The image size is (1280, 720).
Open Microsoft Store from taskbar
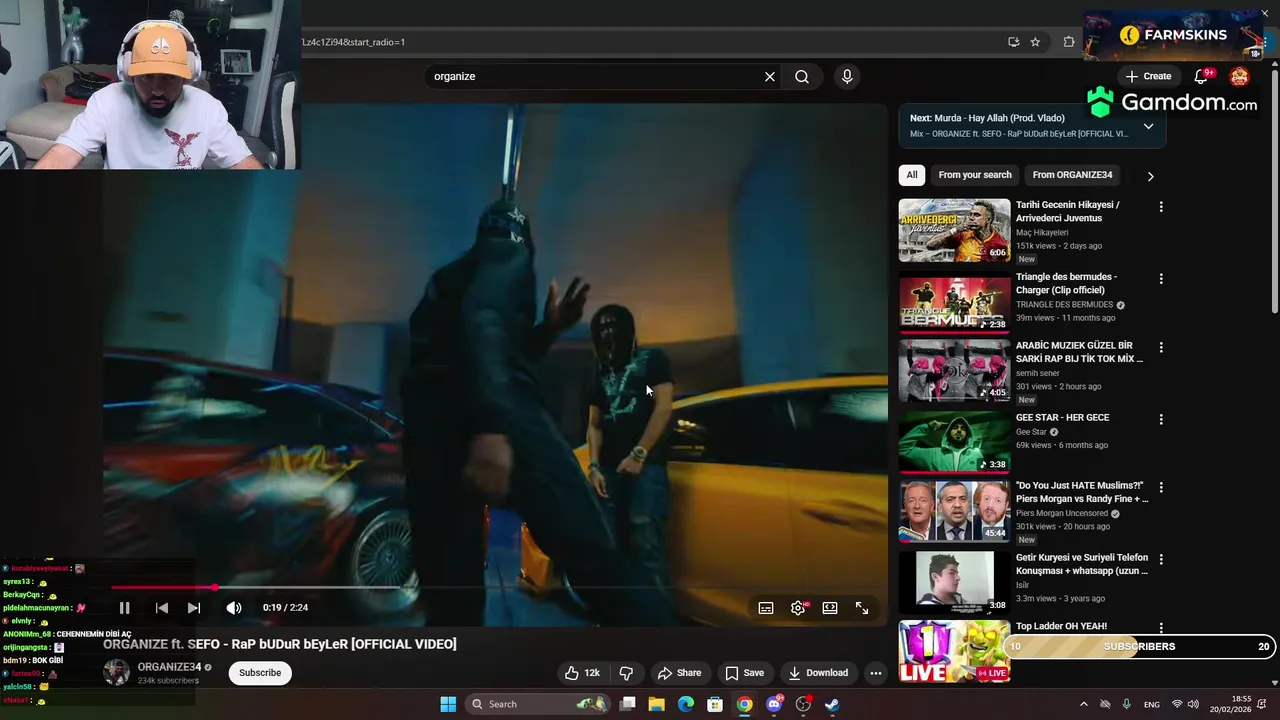click(715, 704)
